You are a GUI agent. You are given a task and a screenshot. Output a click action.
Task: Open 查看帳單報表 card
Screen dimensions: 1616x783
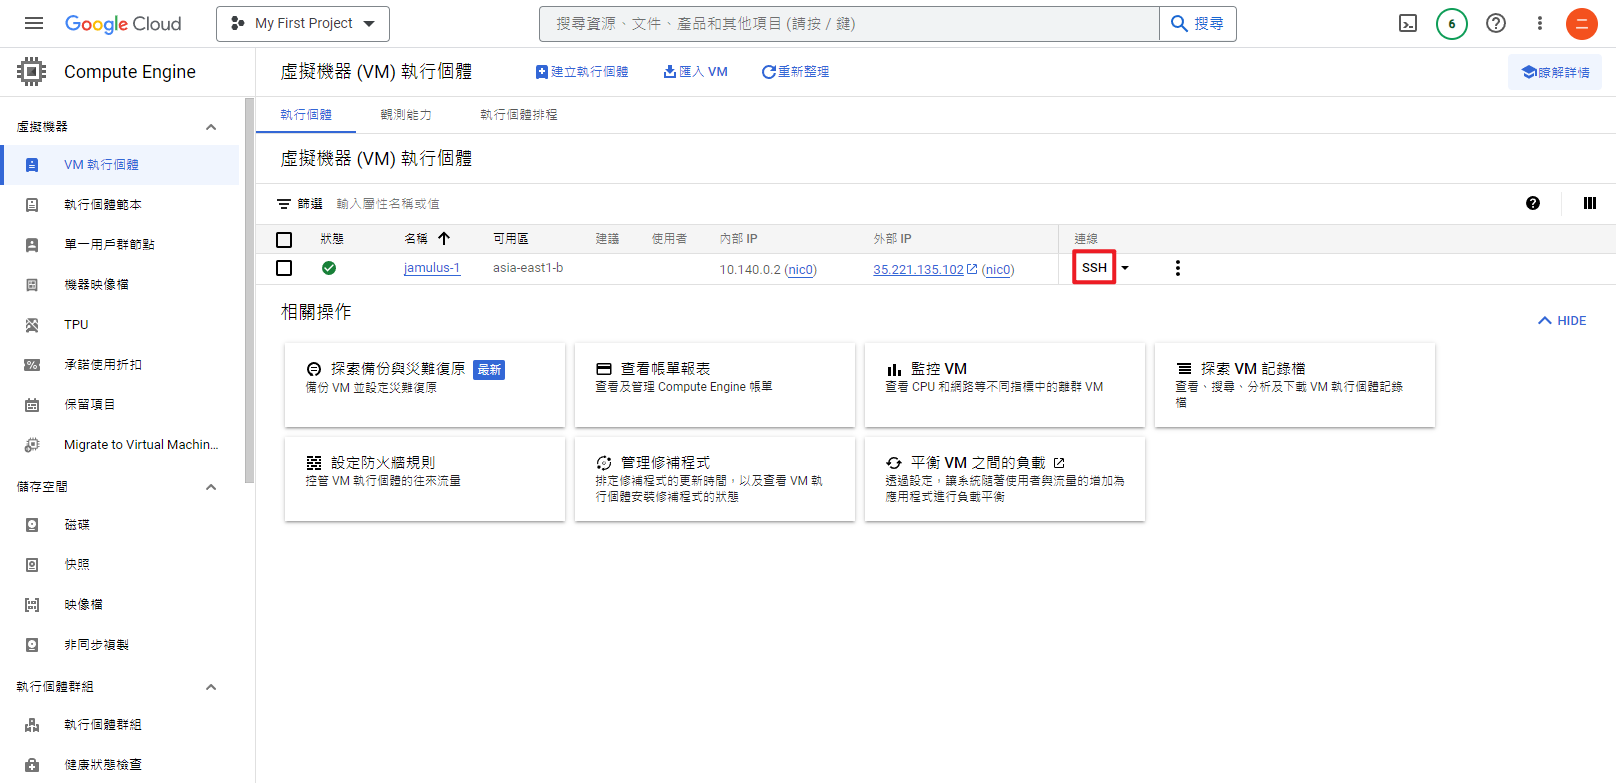tap(715, 385)
